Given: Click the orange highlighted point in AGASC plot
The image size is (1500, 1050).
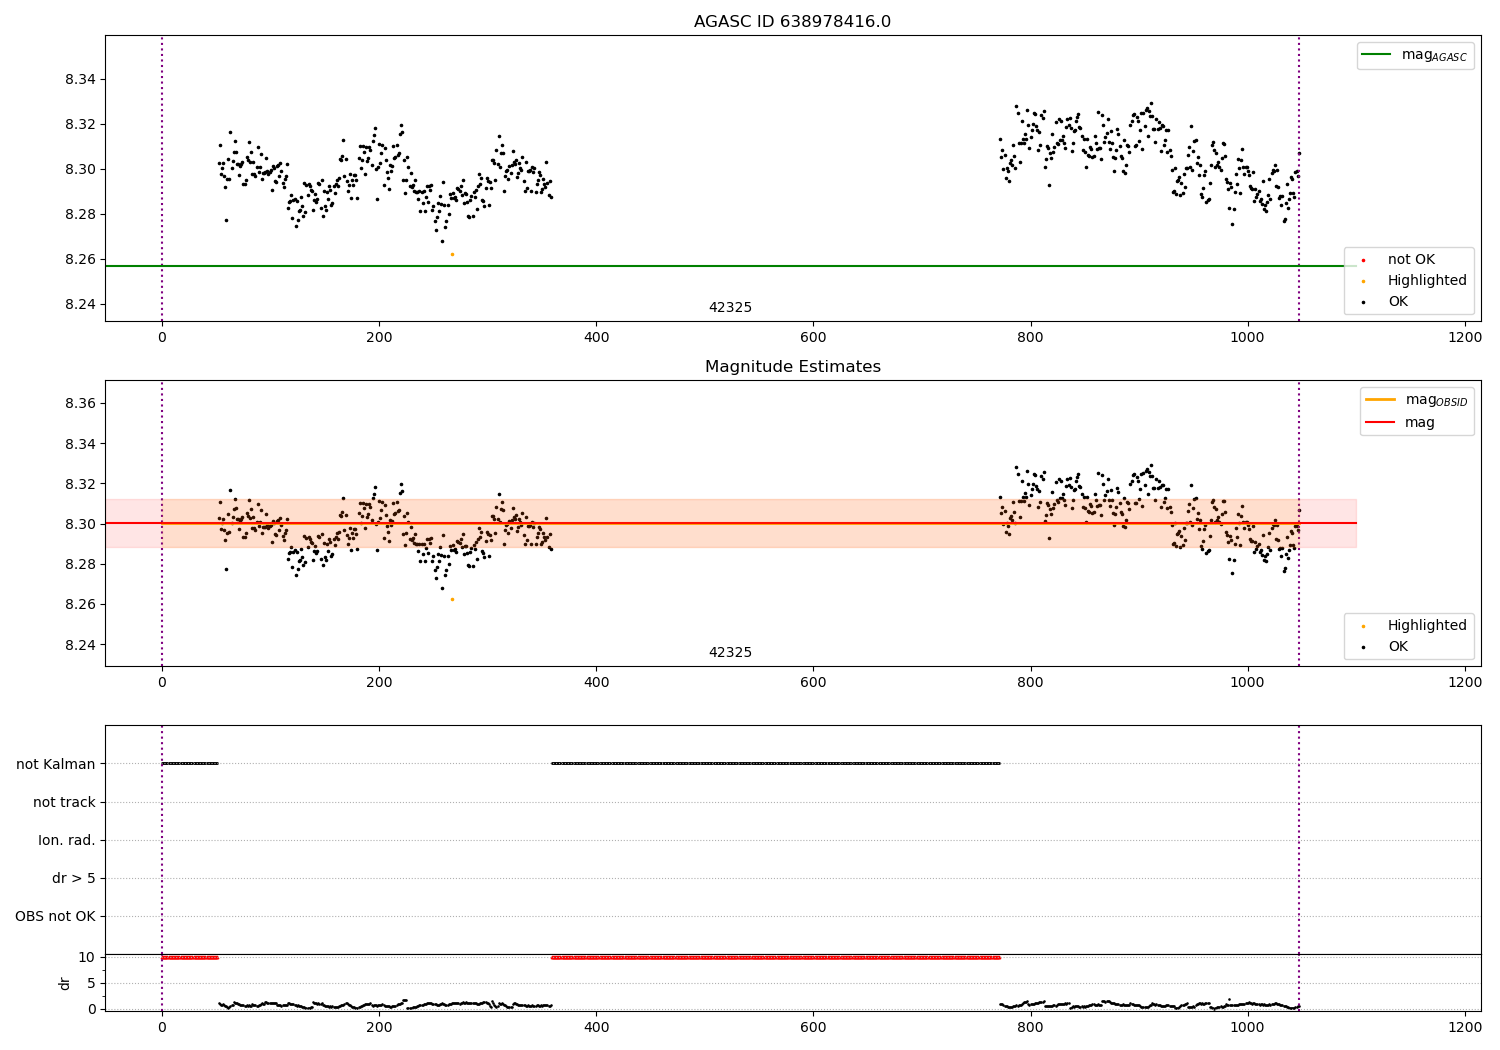Looking at the screenshot, I should [x=452, y=254].
